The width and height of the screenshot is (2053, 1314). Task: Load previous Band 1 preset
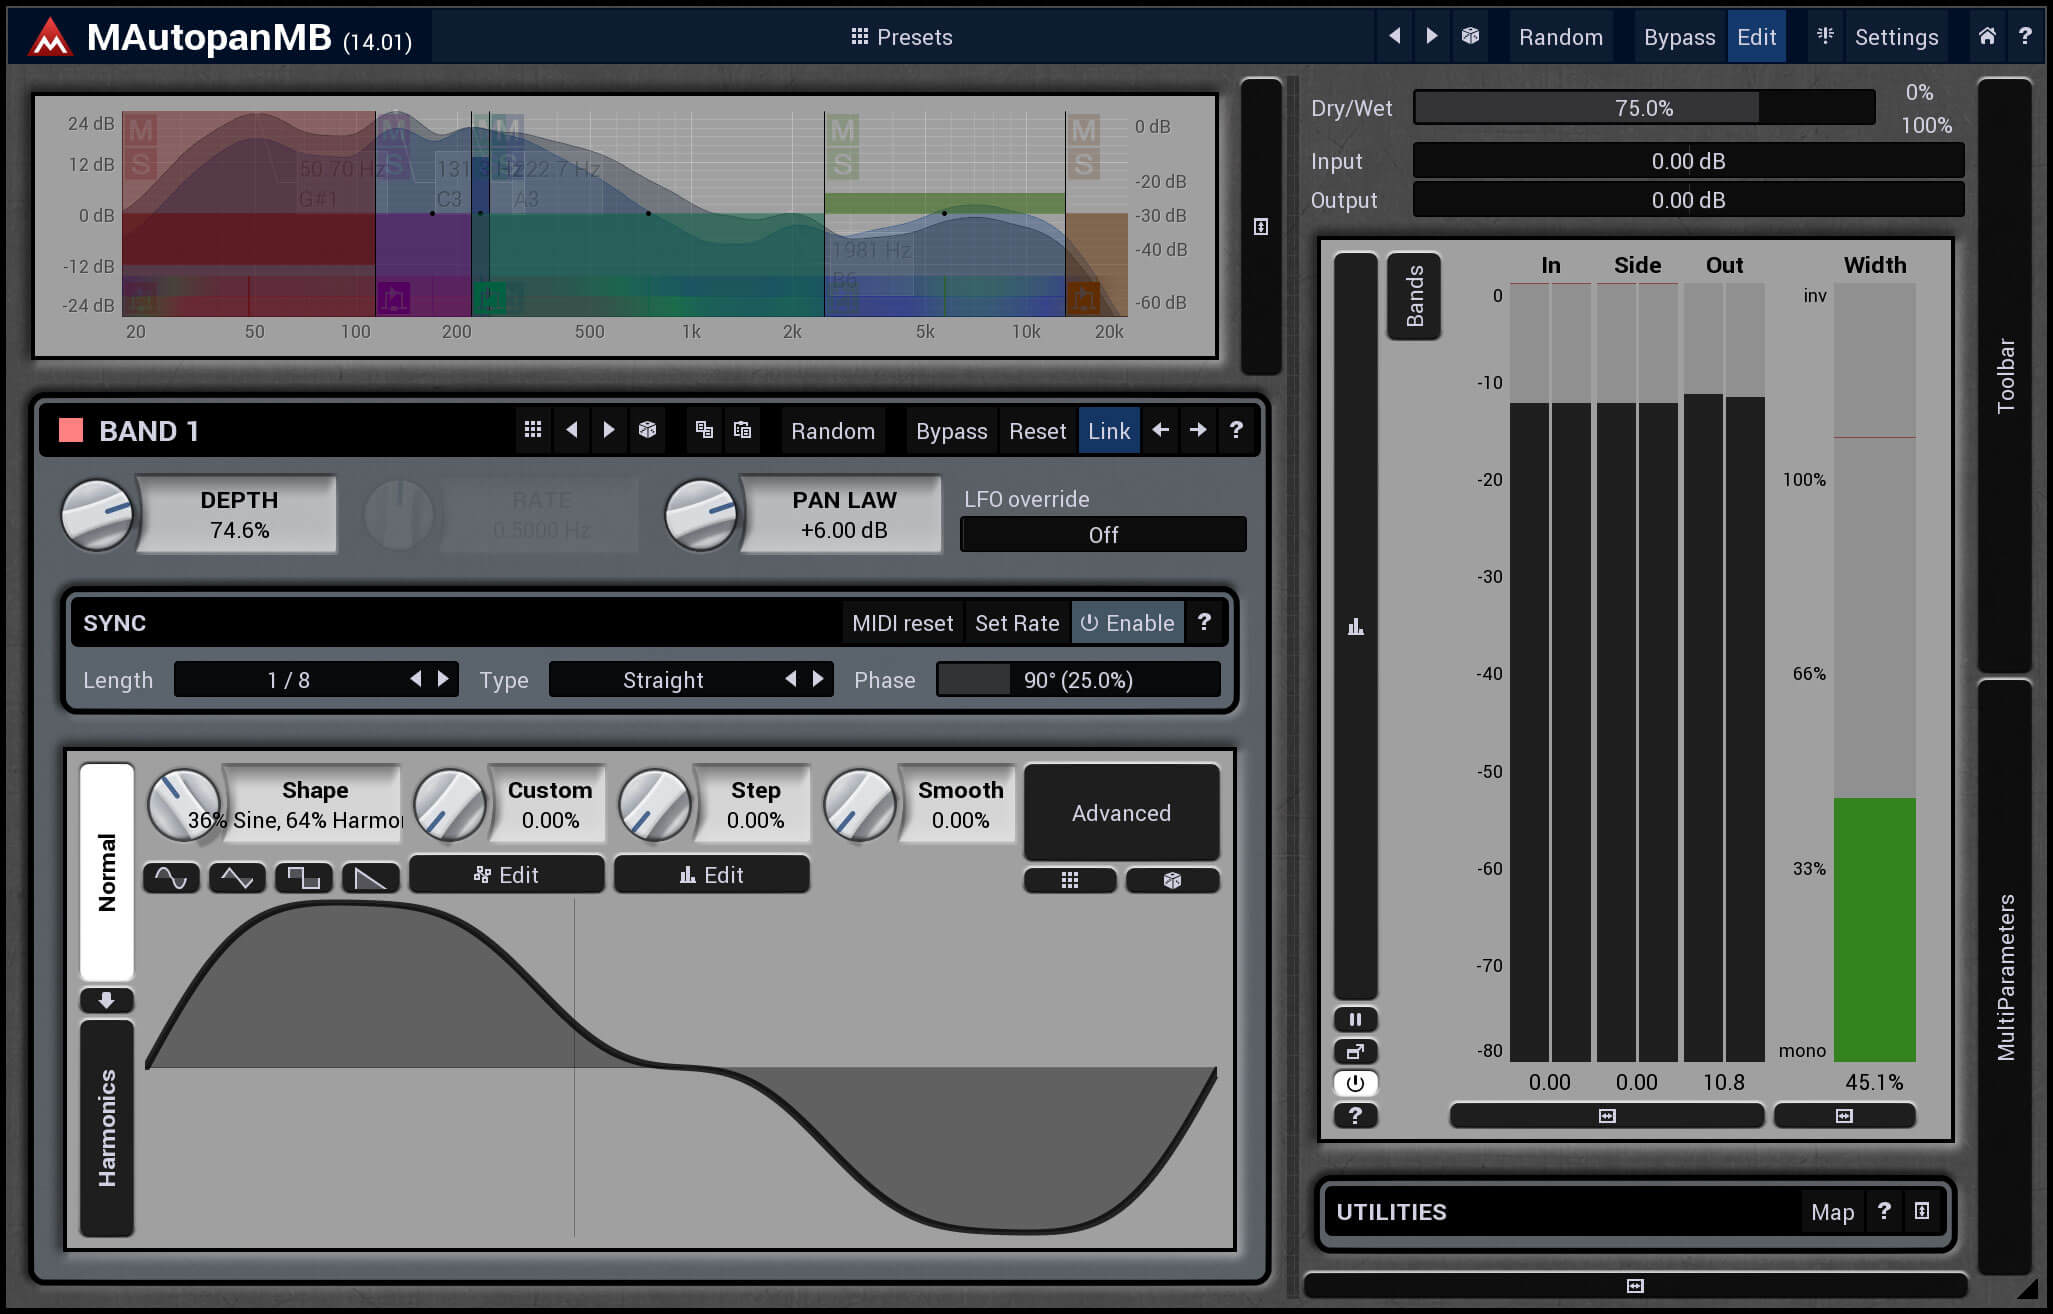(571, 430)
